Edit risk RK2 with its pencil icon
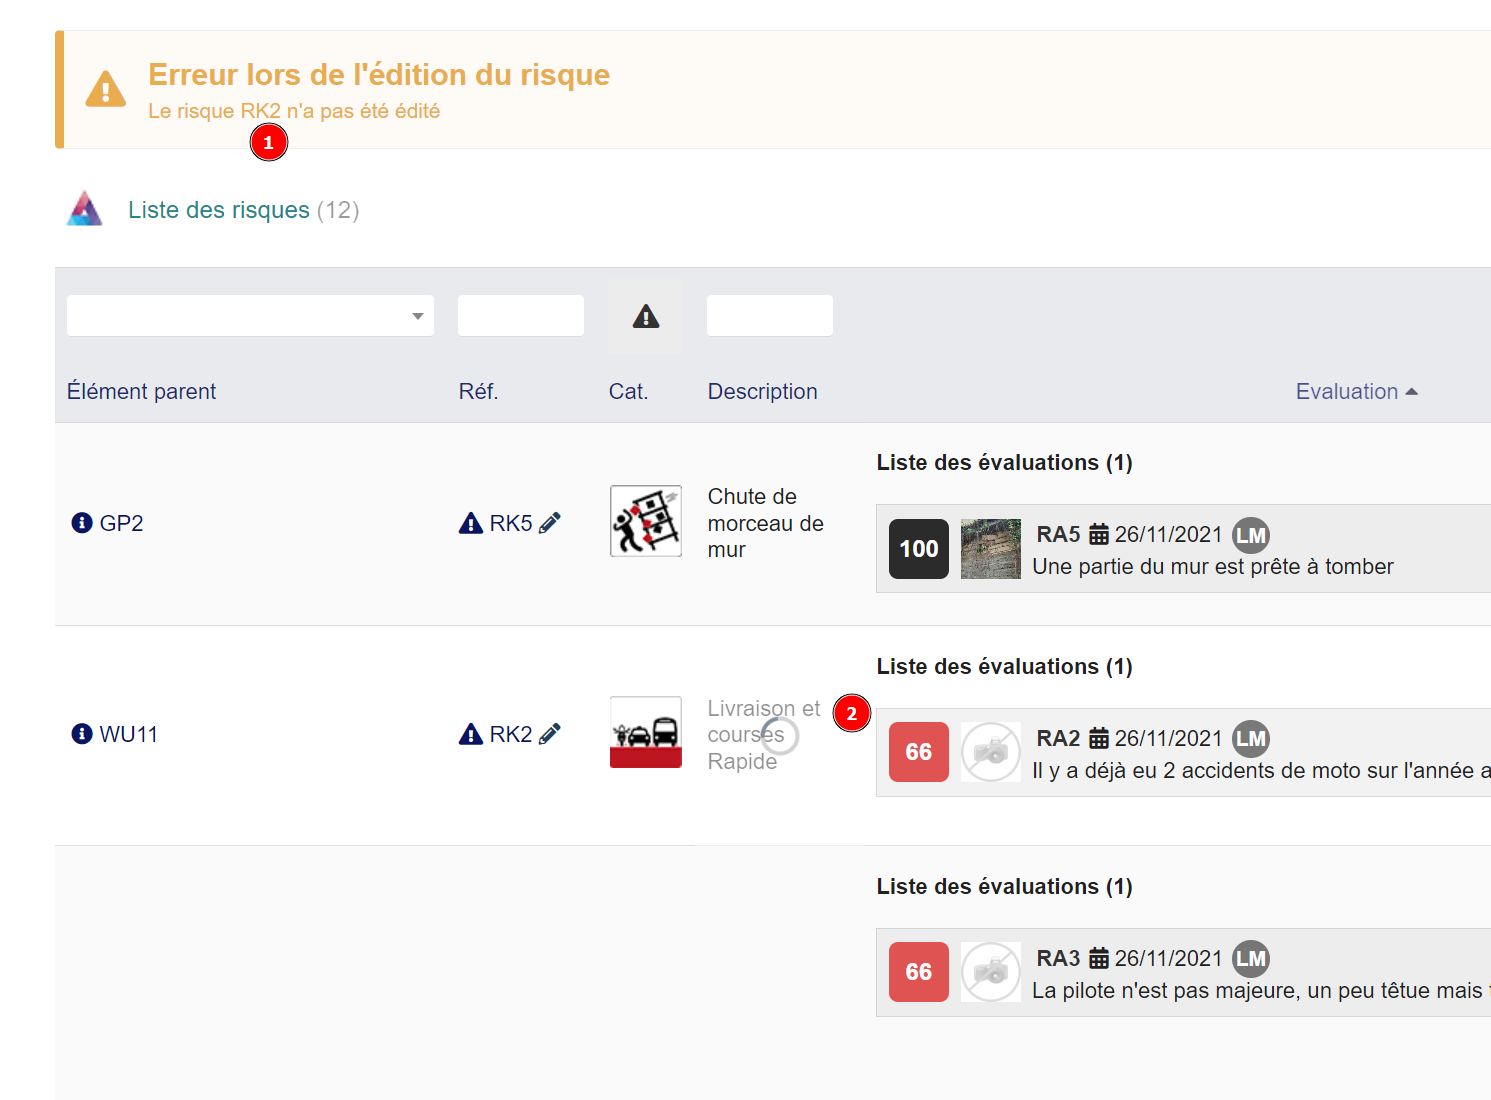1491x1100 pixels. [548, 733]
